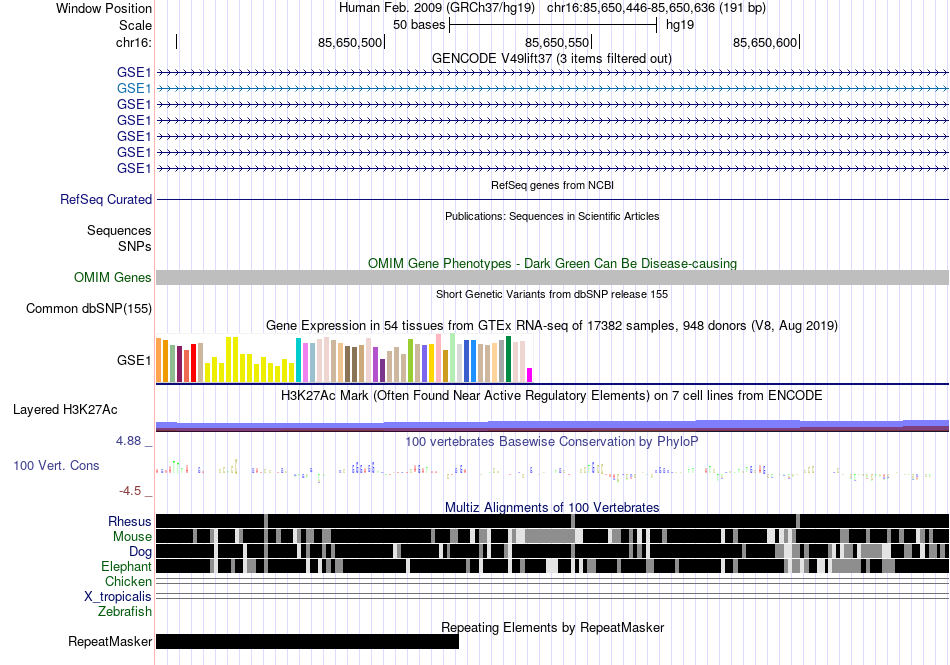The height and width of the screenshot is (665, 950).
Task: Select the gray OMIM Genes bar
Action: [552, 277]
